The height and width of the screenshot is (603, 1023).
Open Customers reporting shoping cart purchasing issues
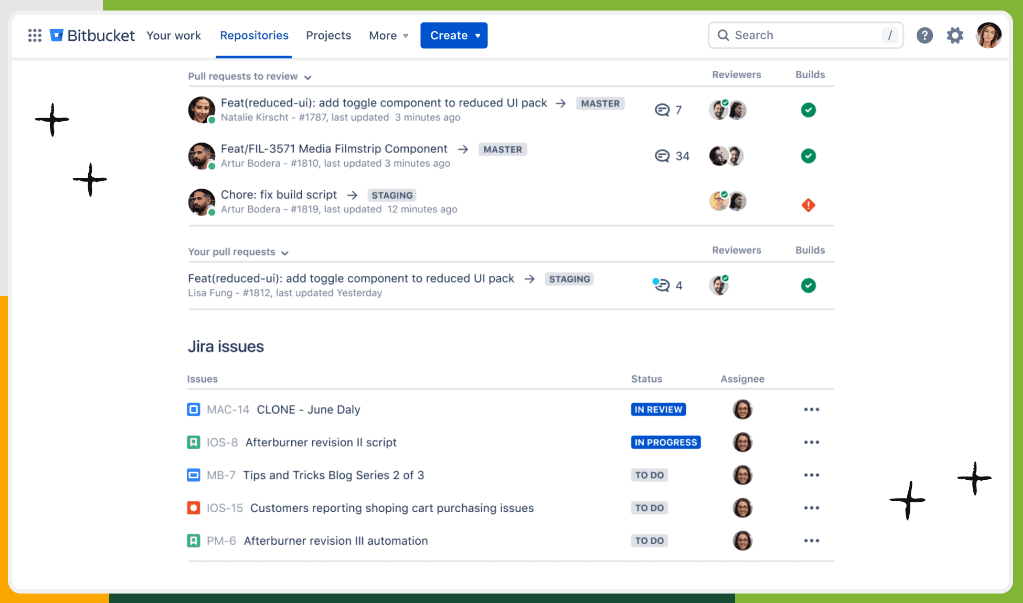pyautogui.click(x=391, y=508)
